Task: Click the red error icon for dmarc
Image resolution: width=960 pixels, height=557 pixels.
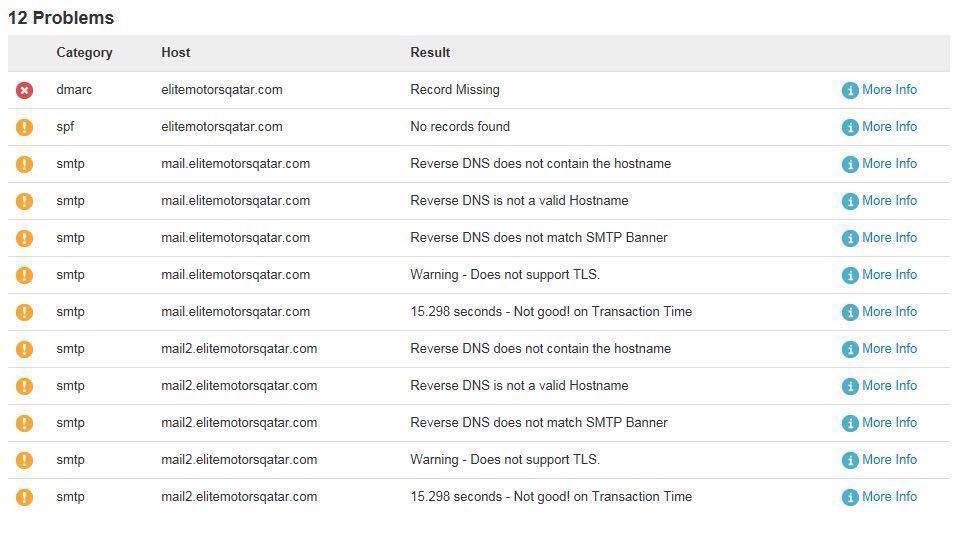Action: (x=25, y=90)
